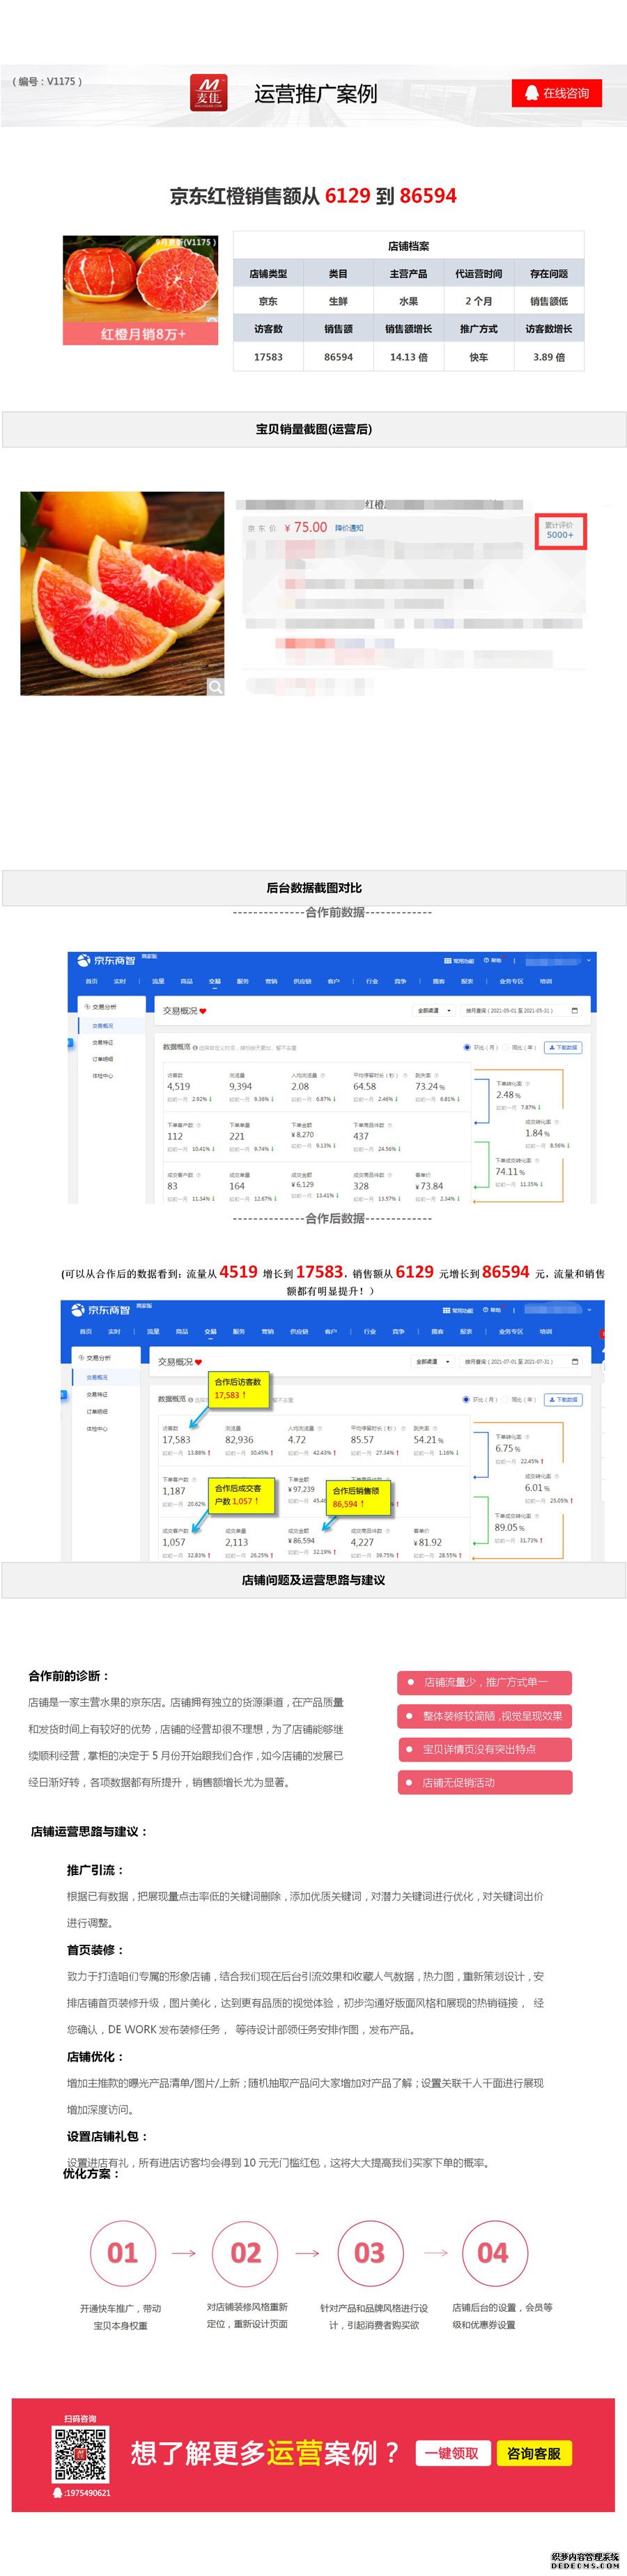The image size is (627, 2576).
Task: Click 下载数据 button in July dashboard
Action: [x=563, y=1399]
